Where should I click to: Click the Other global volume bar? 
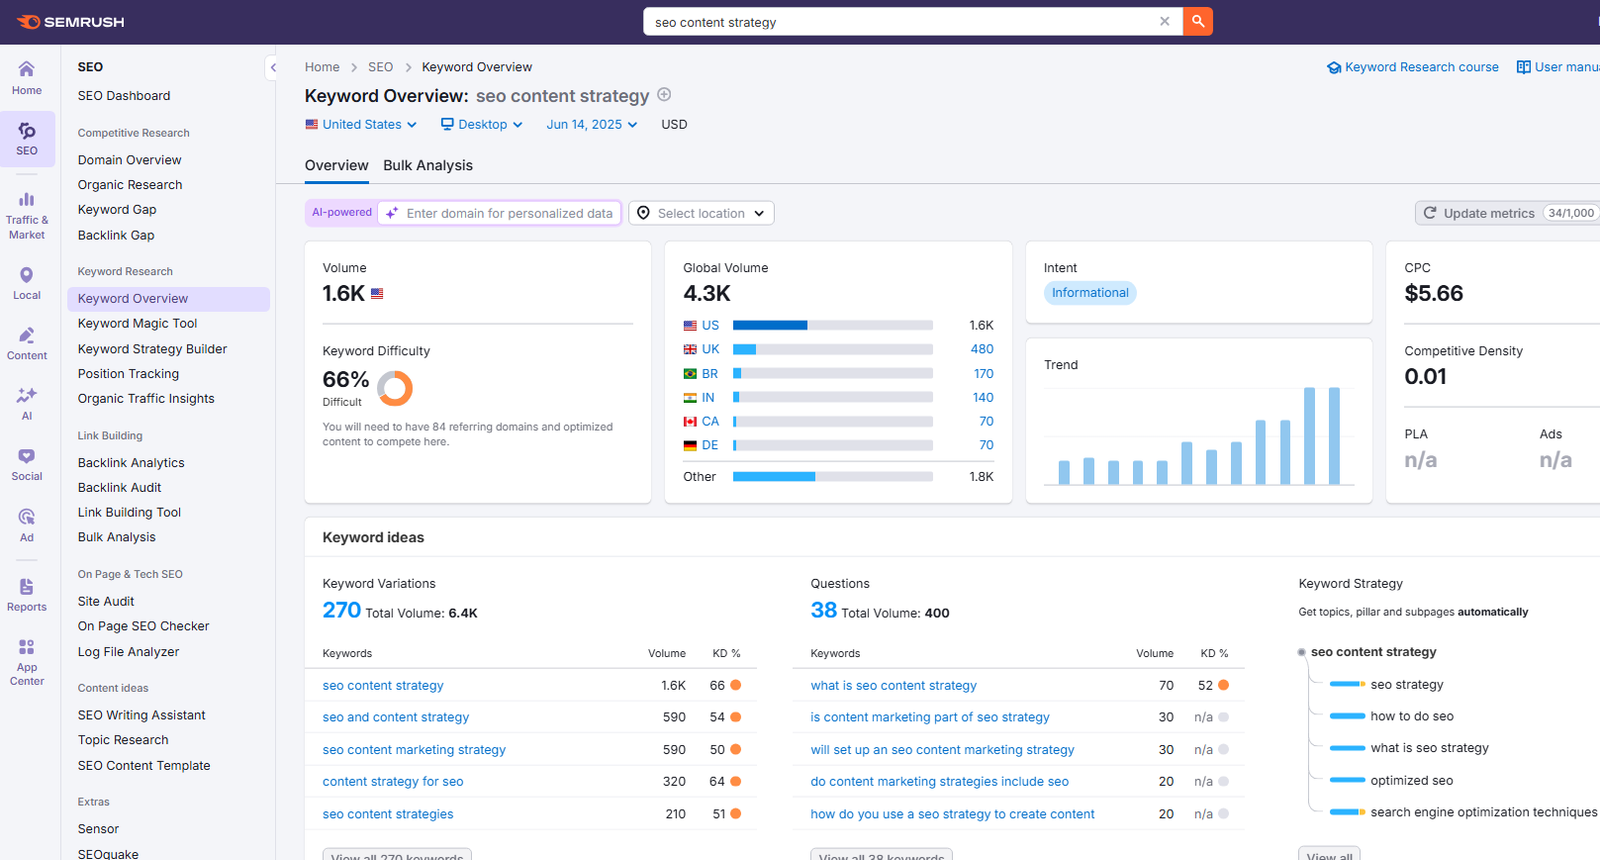point(833,477)
